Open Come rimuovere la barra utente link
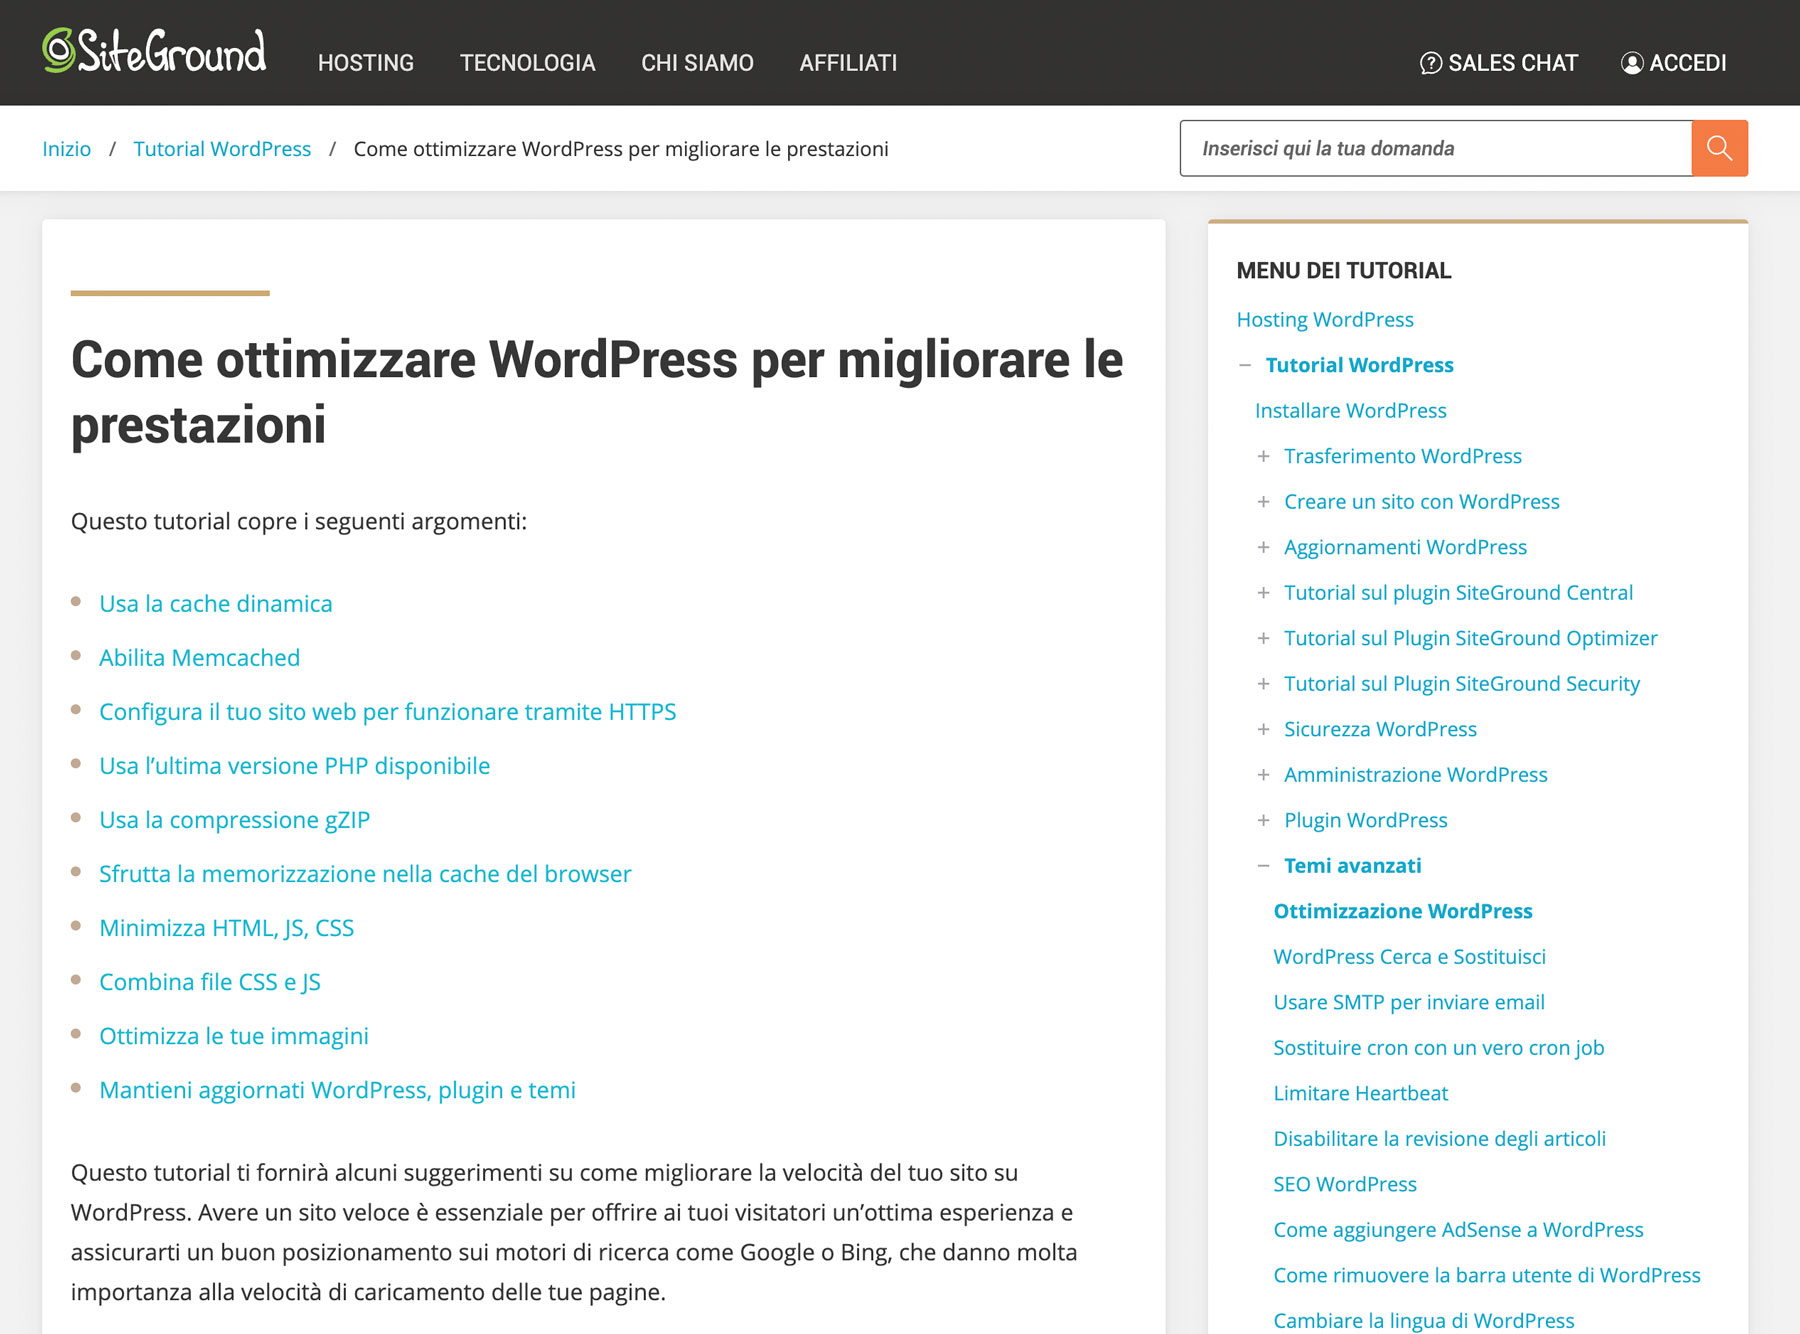Screen dimensions: 1800x1334 (1486, 1275)
